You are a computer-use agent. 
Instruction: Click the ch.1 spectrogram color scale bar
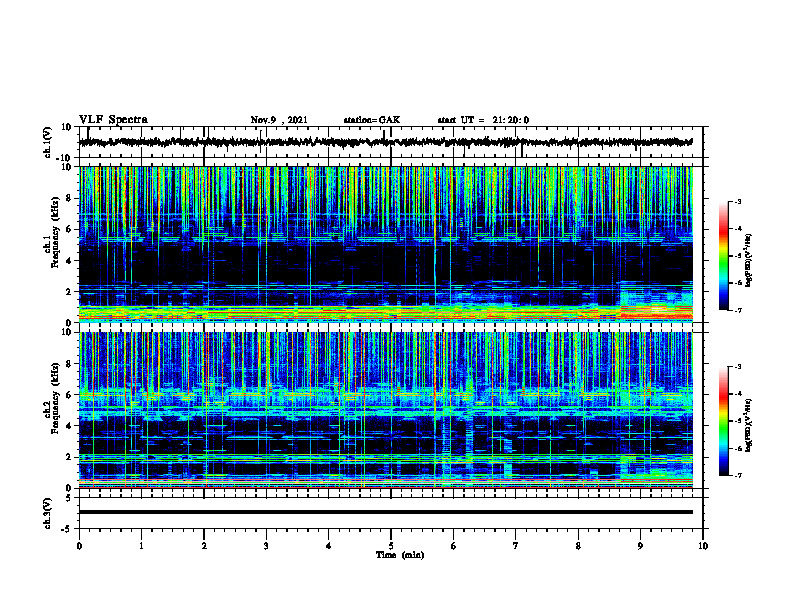point(724,256)
